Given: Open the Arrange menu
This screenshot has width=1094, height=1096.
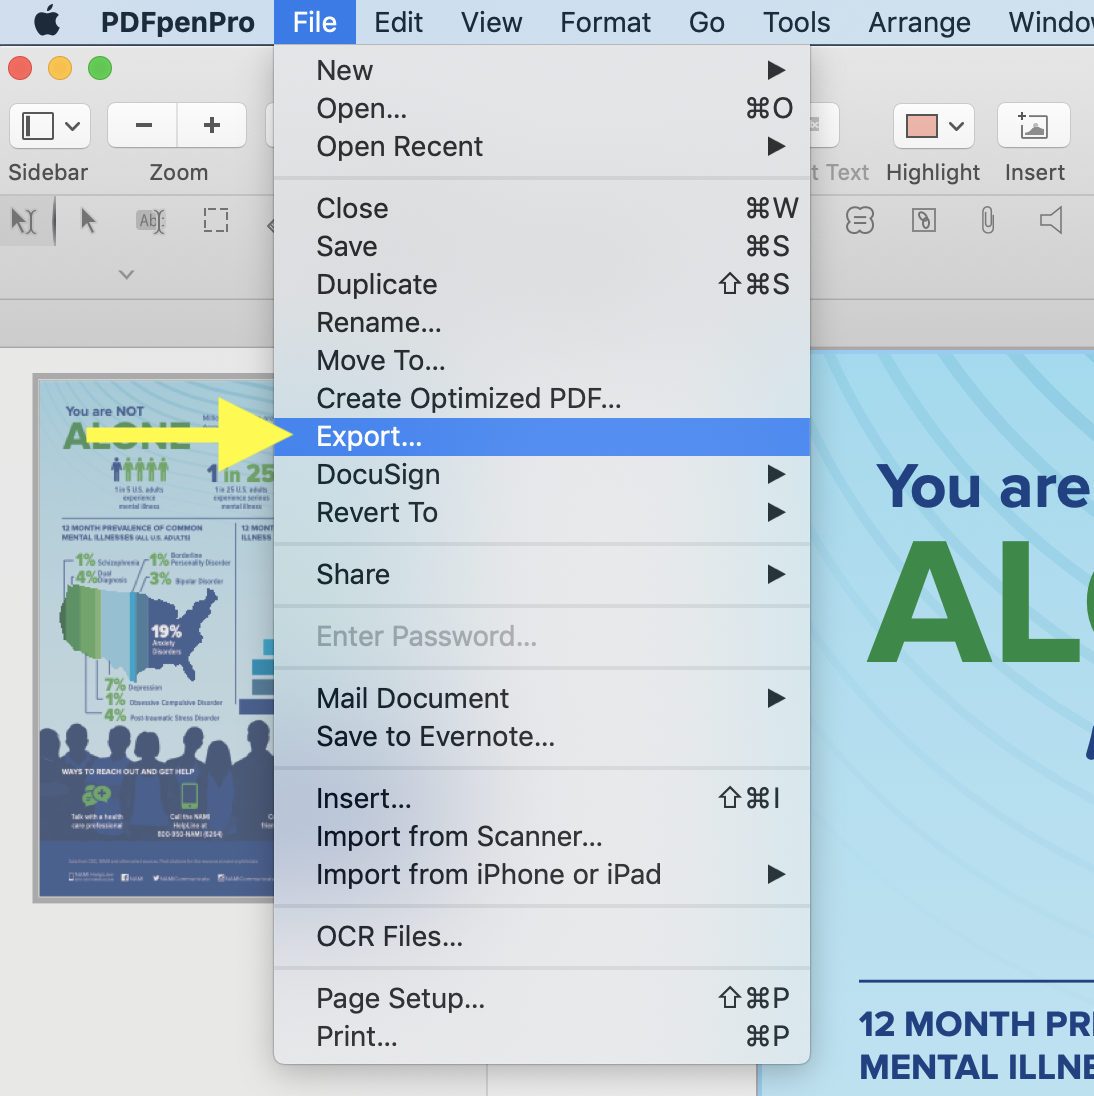Looking at the screenshot, I should pyautogui.click(x=919, y=22).
